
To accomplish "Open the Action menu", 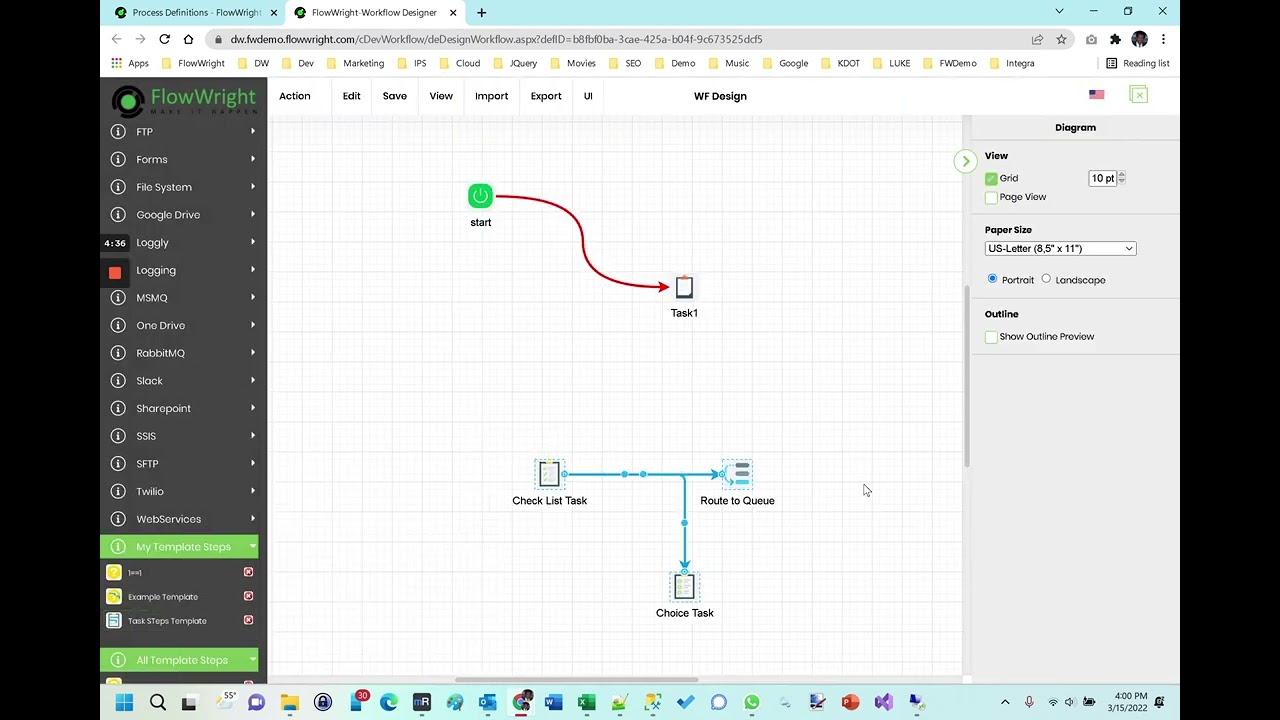I will (295, 96).
